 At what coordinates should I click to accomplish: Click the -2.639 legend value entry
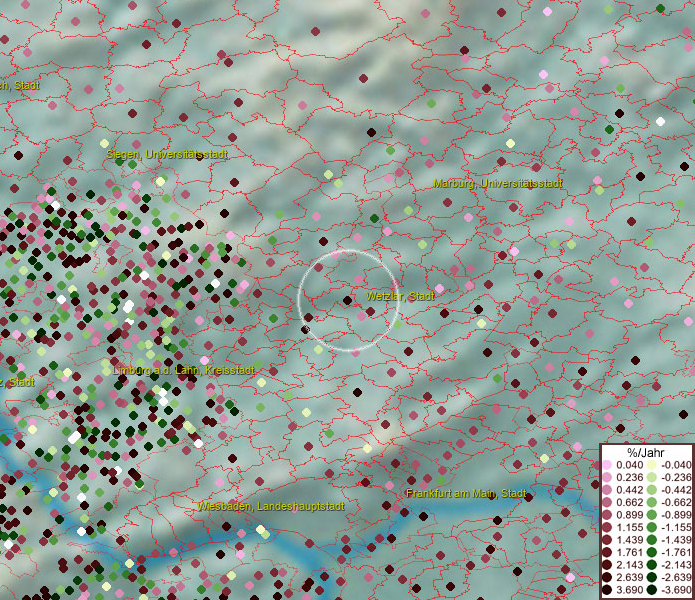(x=676, y=577)
